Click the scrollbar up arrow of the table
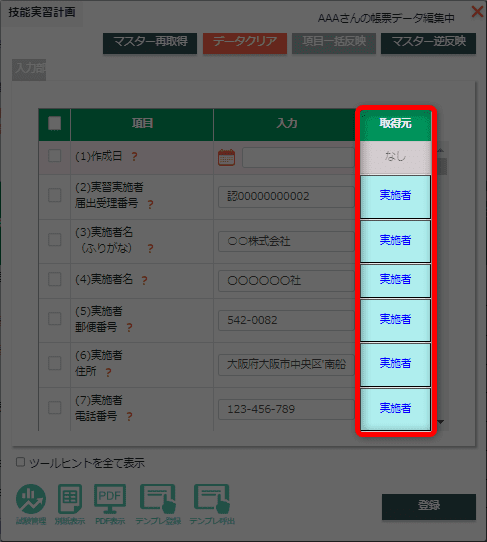487x542 pixels. coord(441,150)
